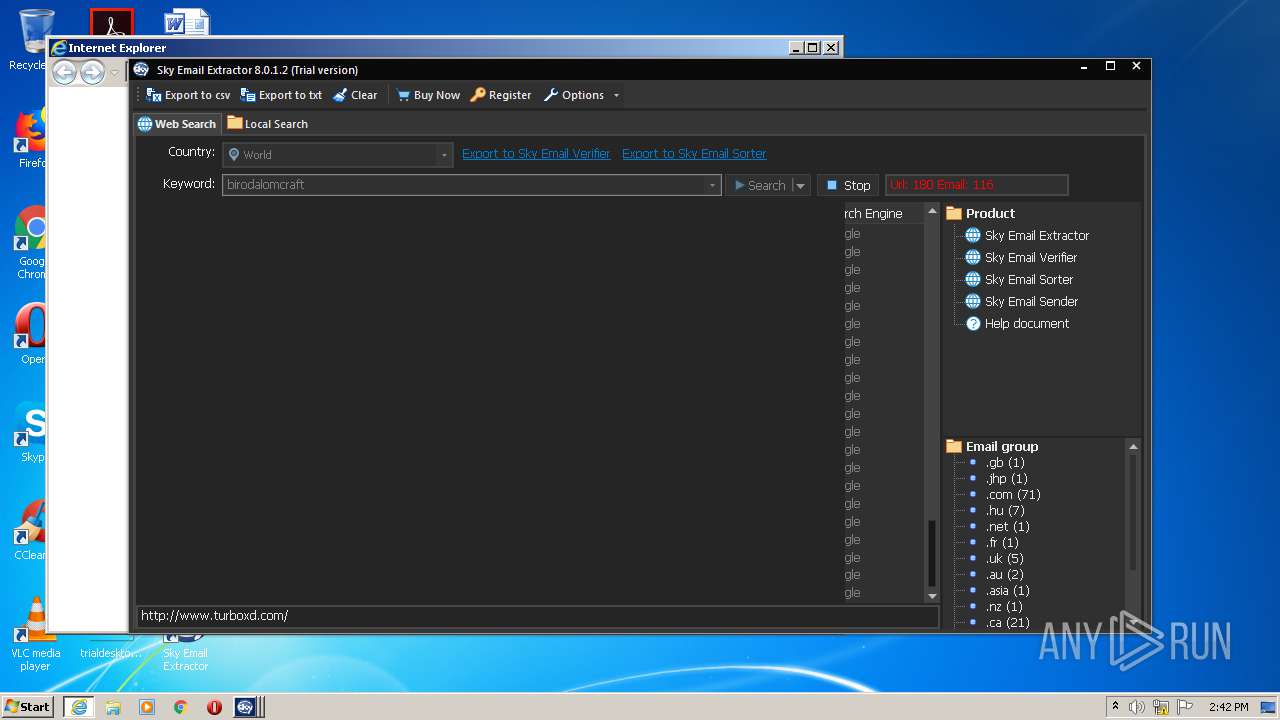Click the Clear broom icon
Screen dimensions: 1280x720
tap(340, 95)
